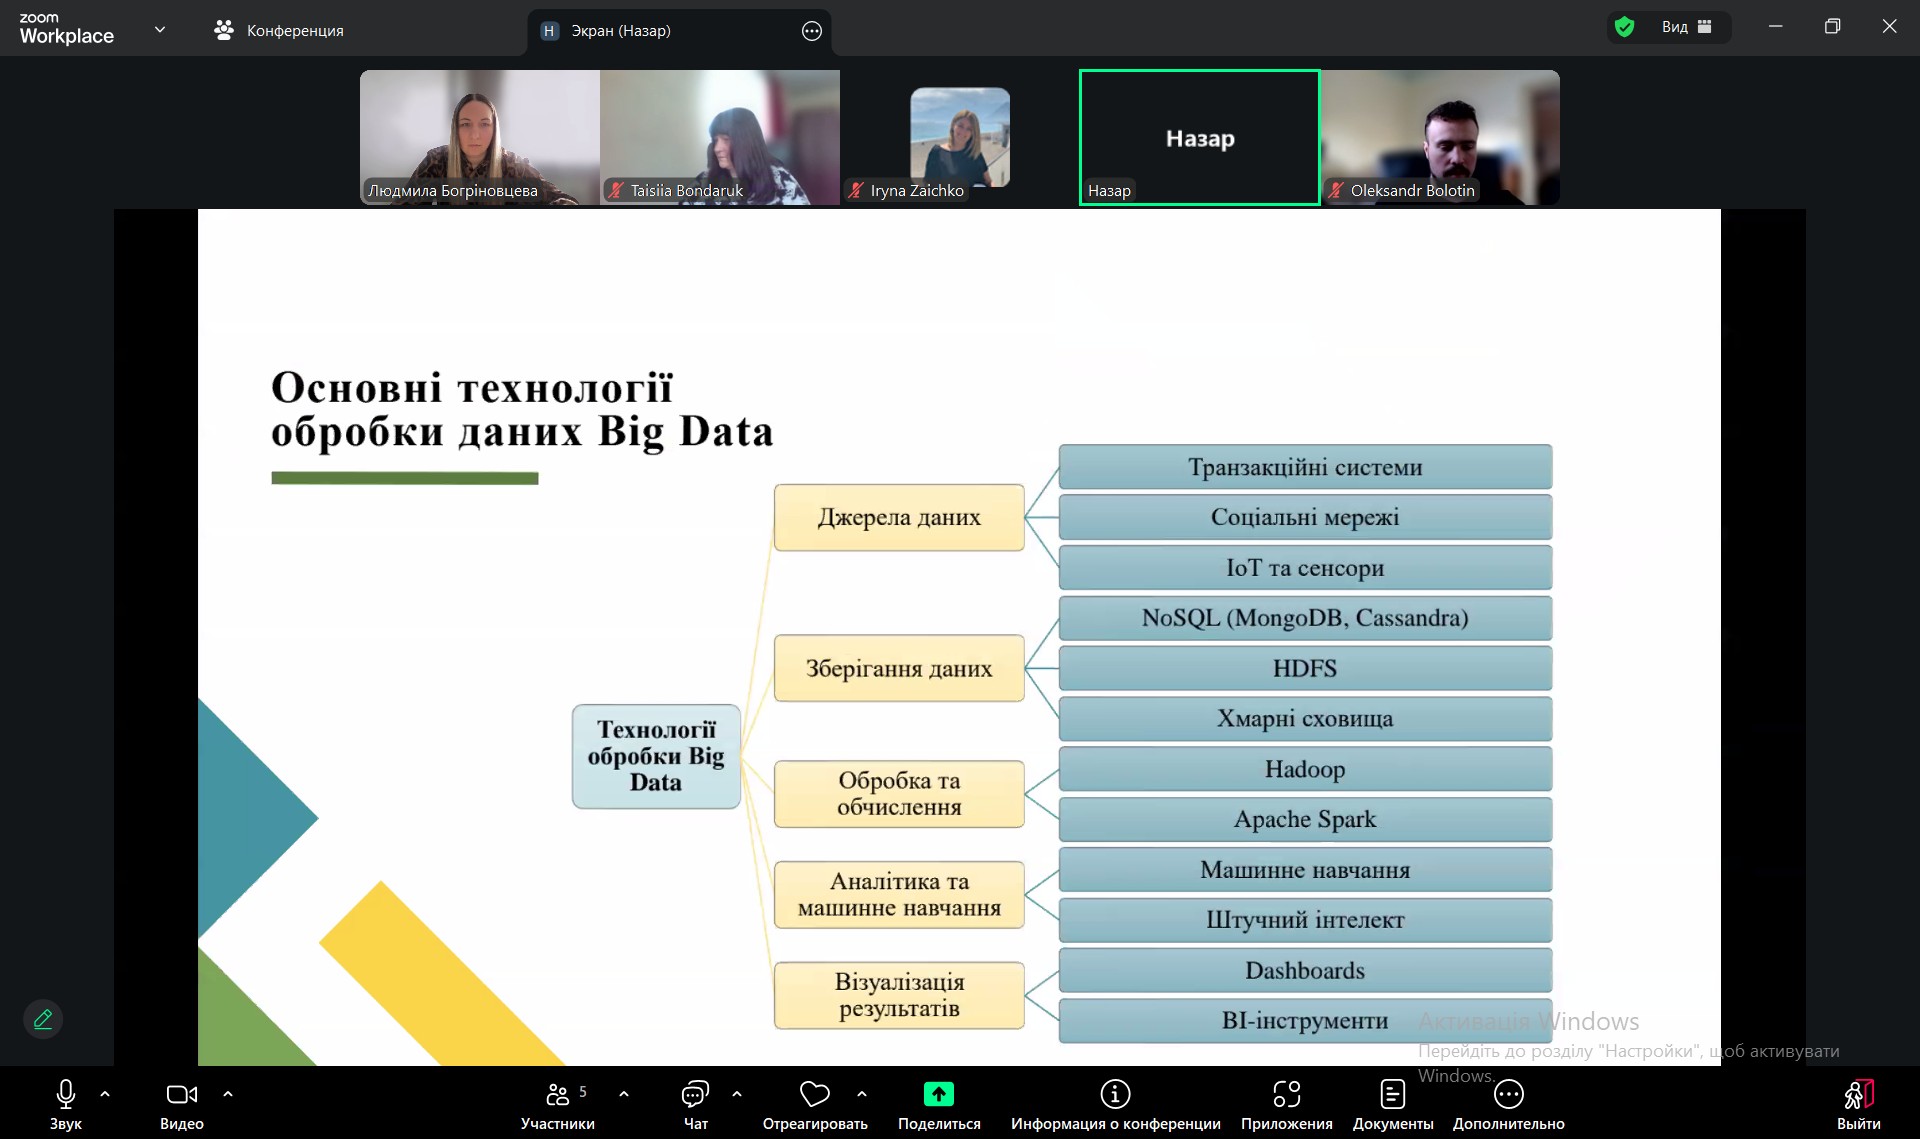Expand audio options arrow beside microphone
Viewport: 1920px width, 1140px height.
pos(105,1094)
